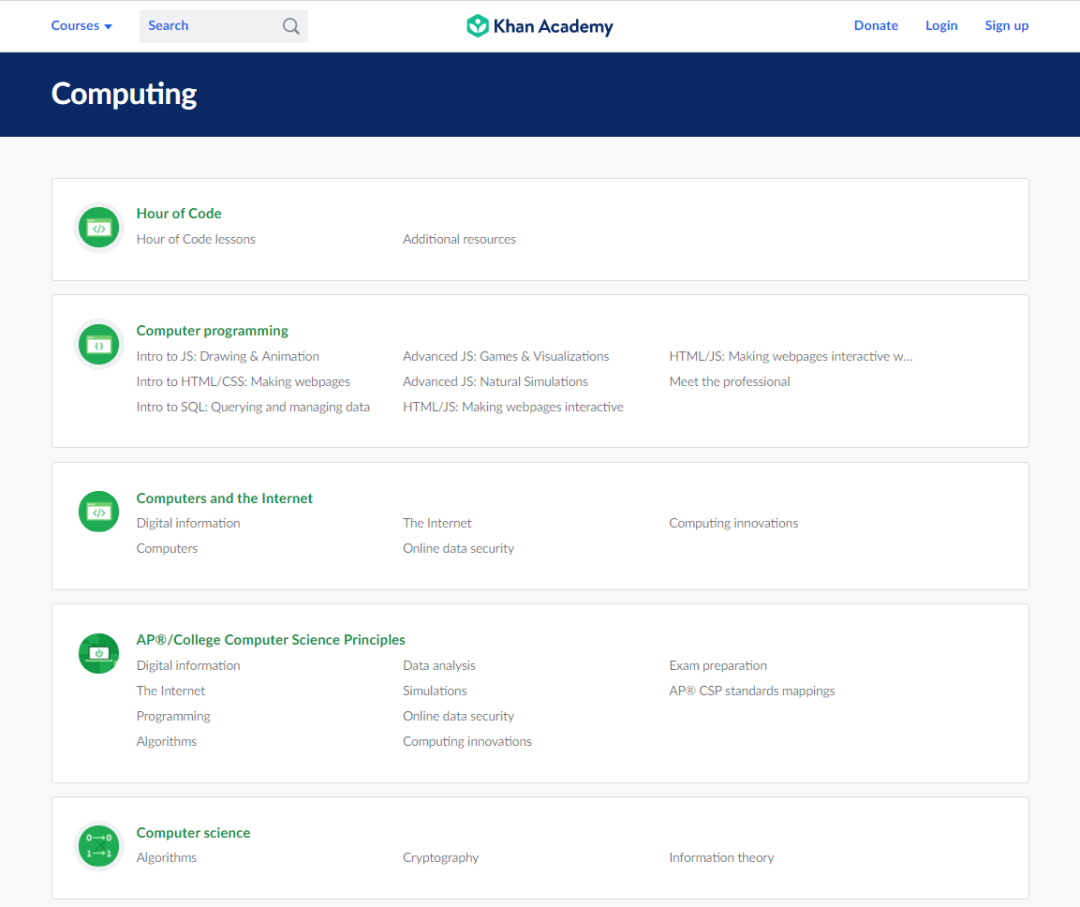Open the Computer programming heading
Image resolution: width=1080 pixels, height=907 pixels.
tap(212, 331)
